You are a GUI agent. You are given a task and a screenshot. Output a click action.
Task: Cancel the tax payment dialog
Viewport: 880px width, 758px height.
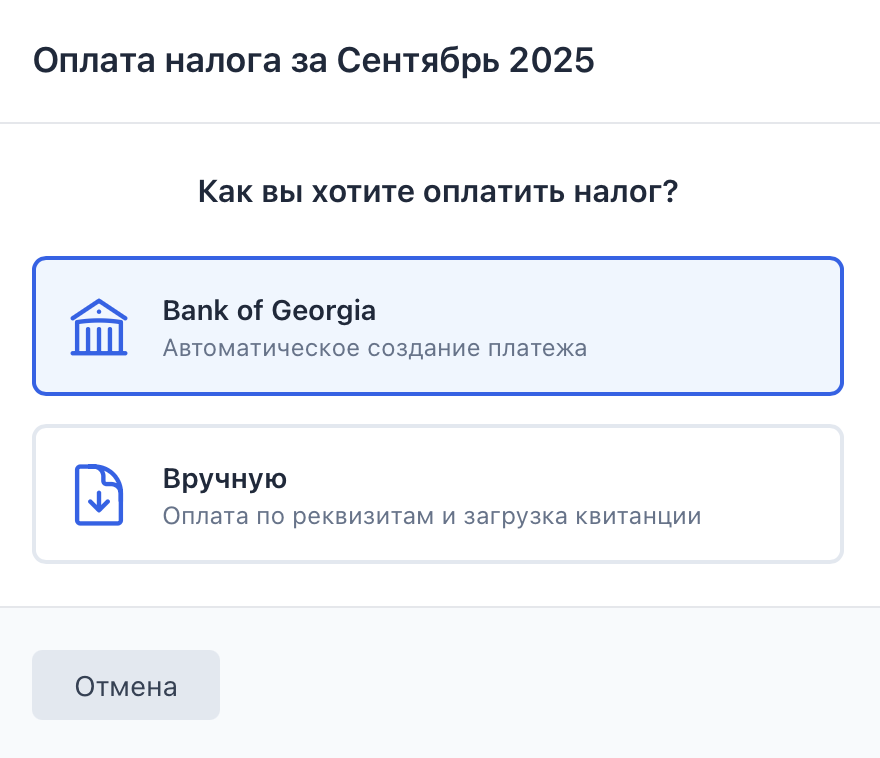pyautogui.click(x=125, y=685)
